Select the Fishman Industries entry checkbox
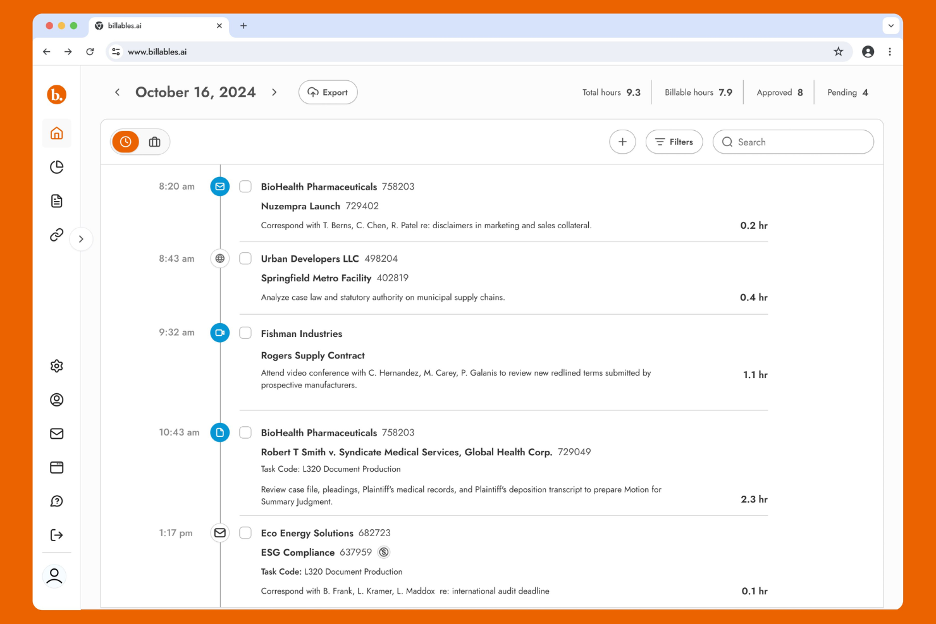936x624 pixels. coord(245,332)
